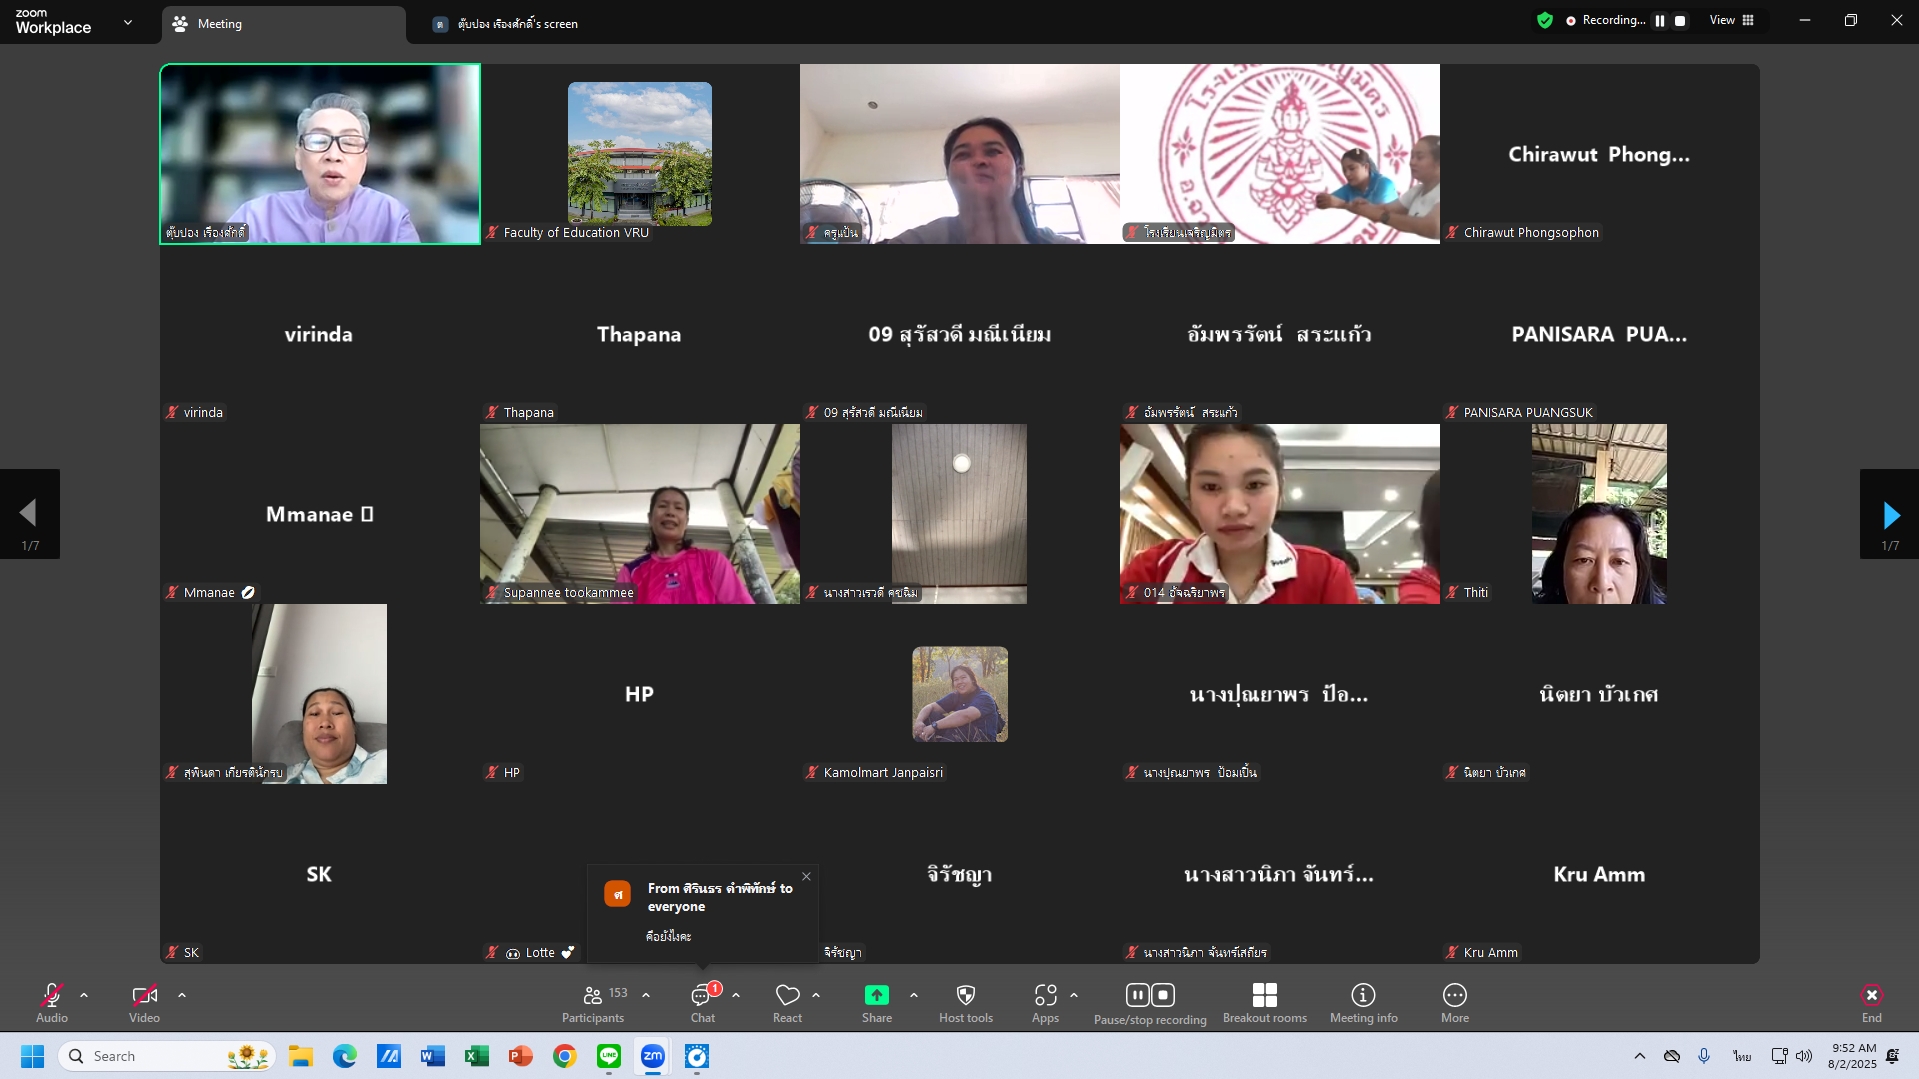Open Host tools shield icon
This screenshot has width=1919, height=1079.
(x=965, y=1003)
